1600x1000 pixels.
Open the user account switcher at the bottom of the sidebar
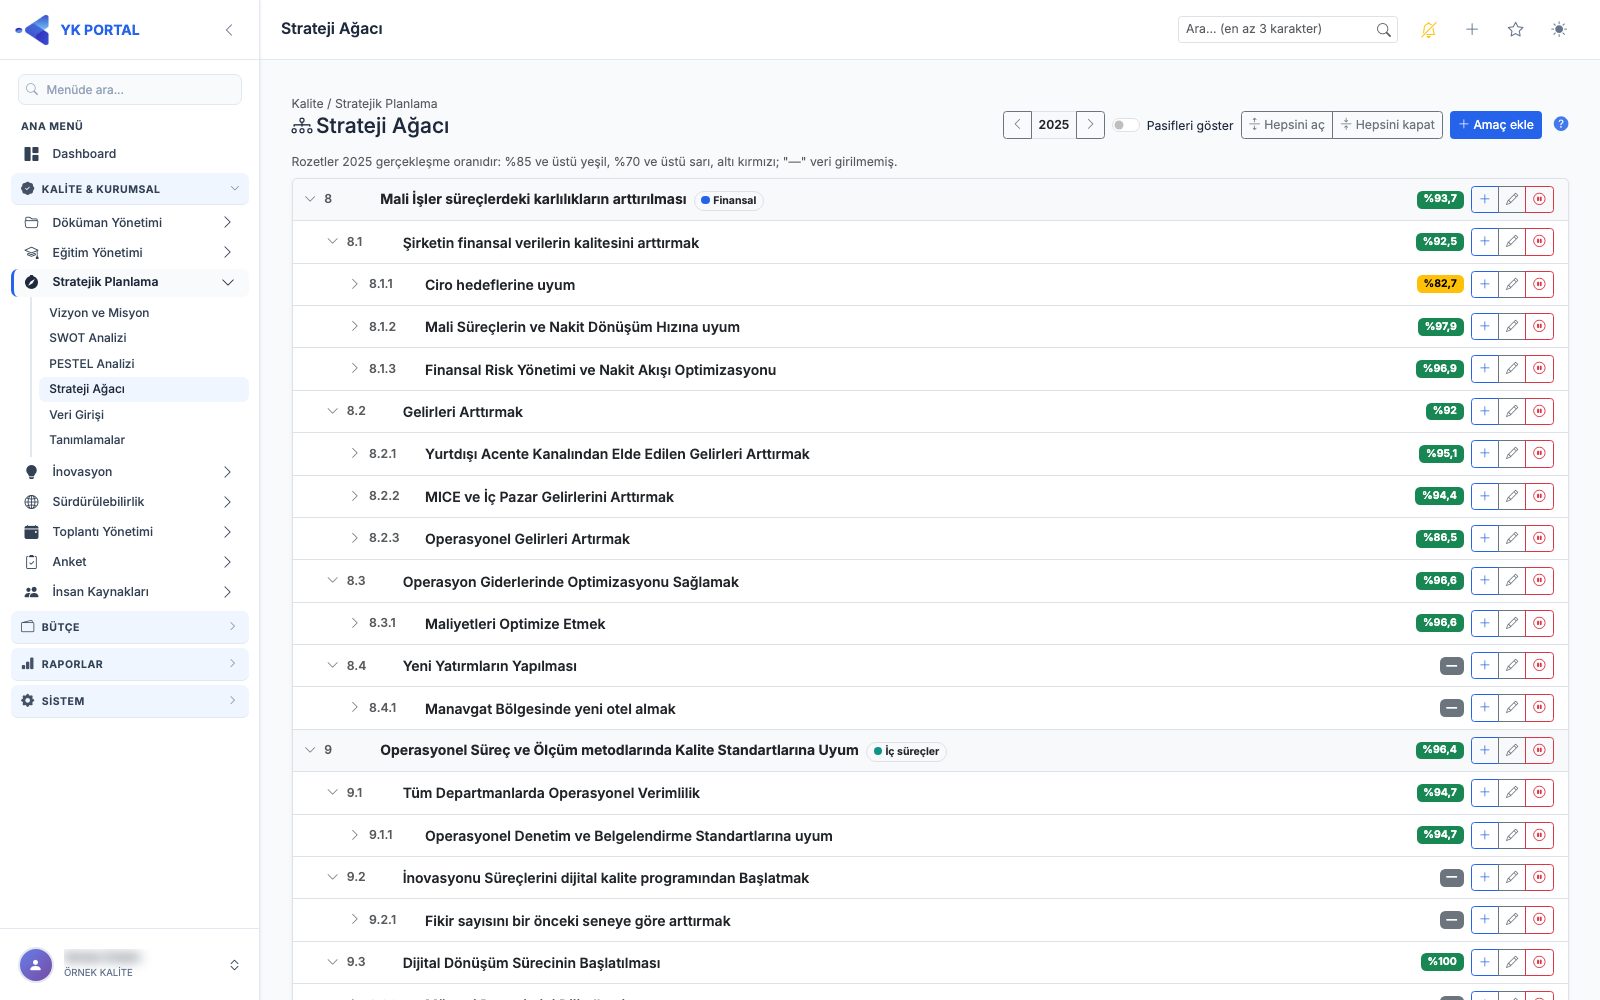[234, 965]
